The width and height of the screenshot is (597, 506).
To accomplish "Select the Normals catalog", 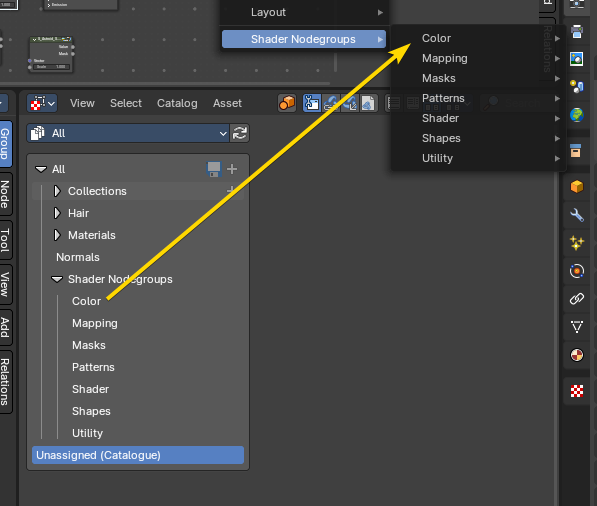I will pos(78,257).
